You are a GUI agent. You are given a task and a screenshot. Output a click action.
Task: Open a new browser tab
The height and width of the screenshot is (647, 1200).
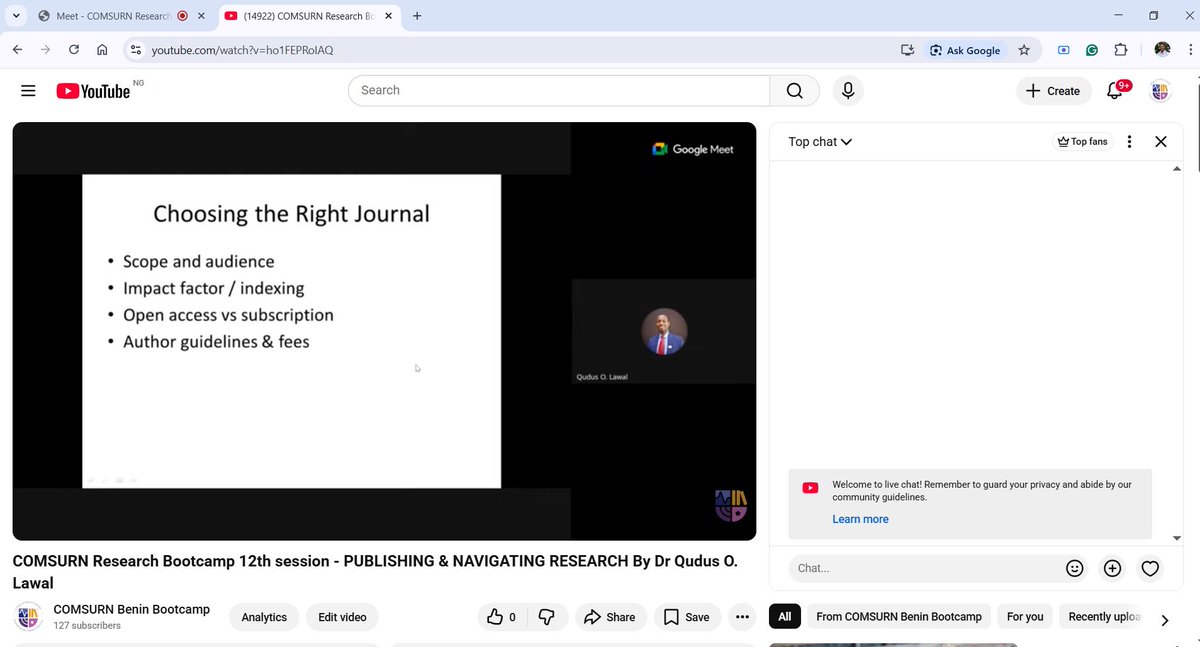(417, 16)
